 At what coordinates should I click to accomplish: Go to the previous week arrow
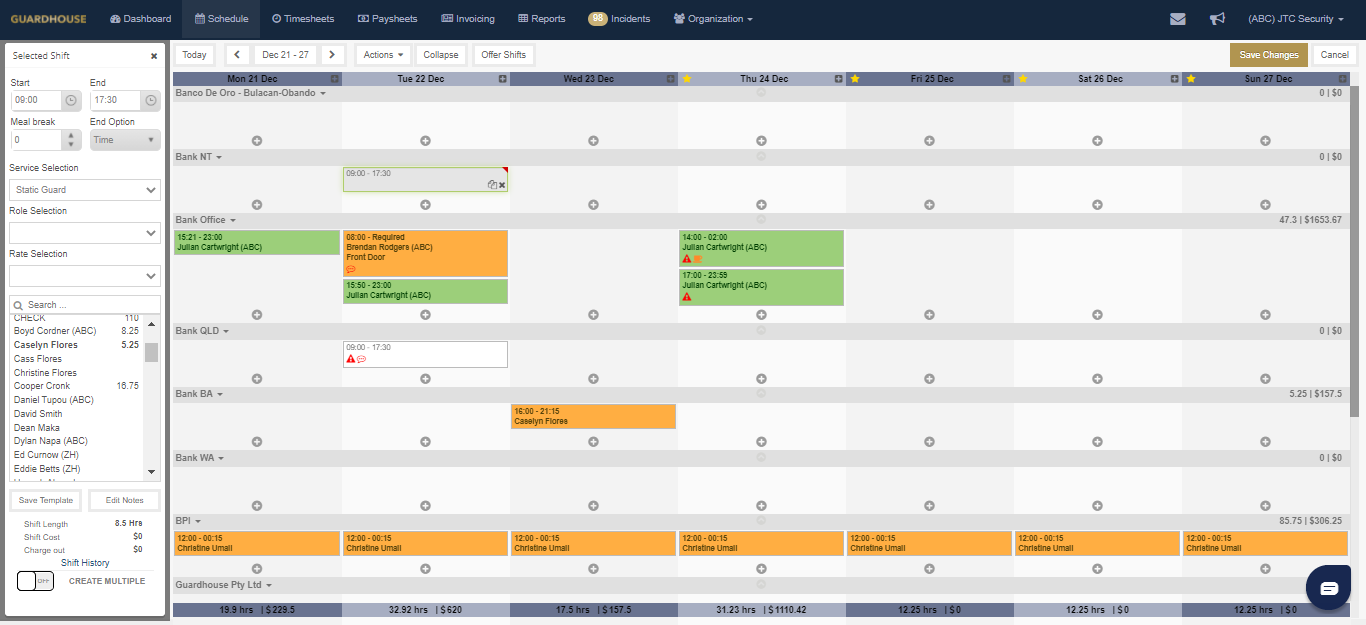(238, 55)
